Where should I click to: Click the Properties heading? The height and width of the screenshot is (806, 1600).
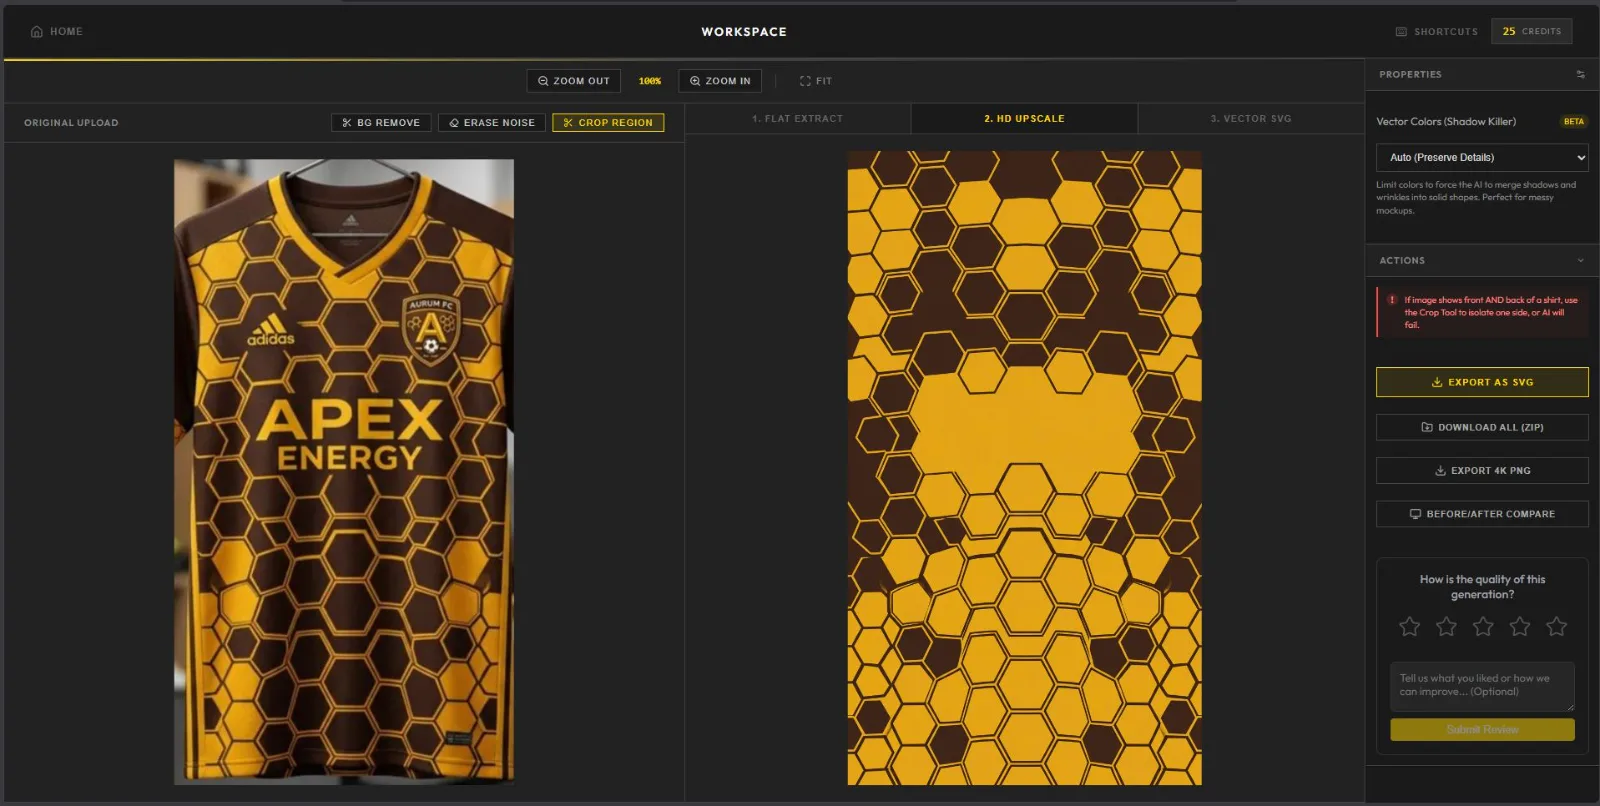click(x=1410, y=75)
